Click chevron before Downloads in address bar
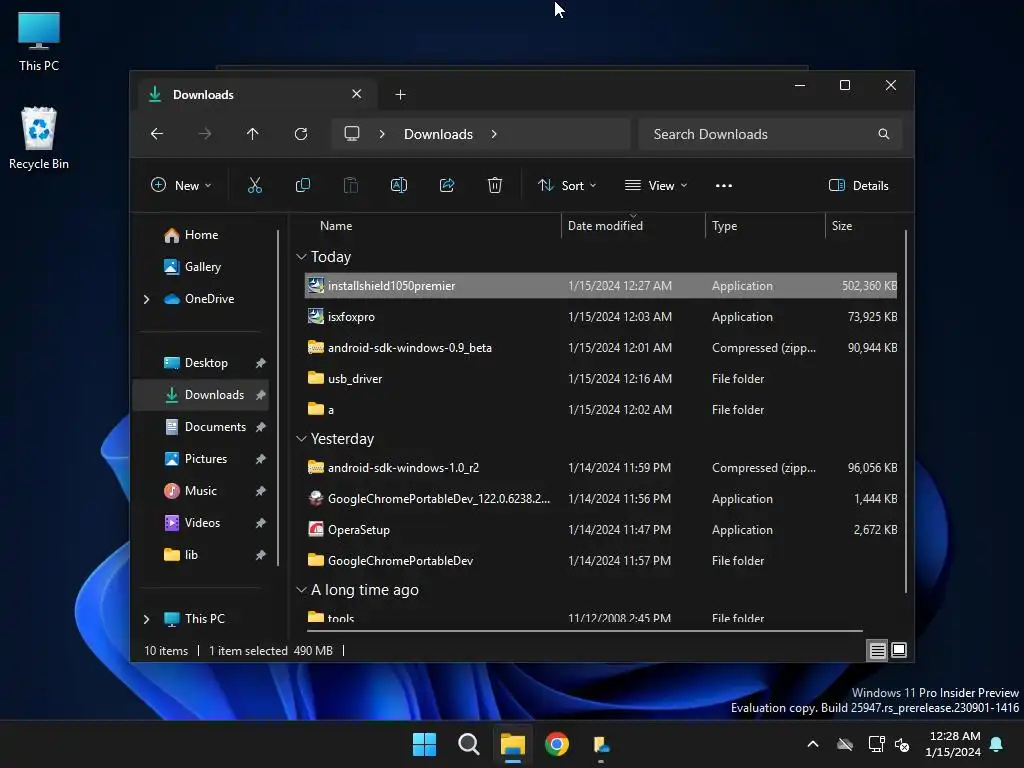The image size is (1024, 768). (382, 134)
